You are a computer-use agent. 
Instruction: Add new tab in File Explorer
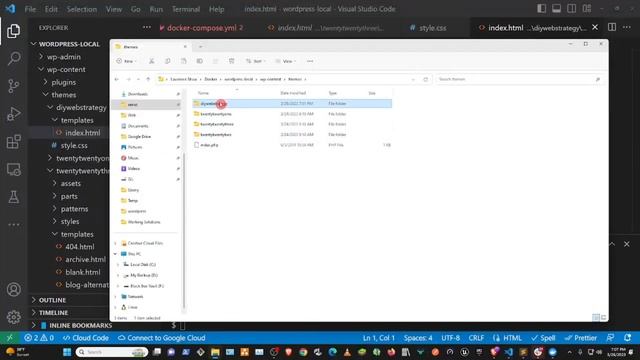[x=200, y=47]
